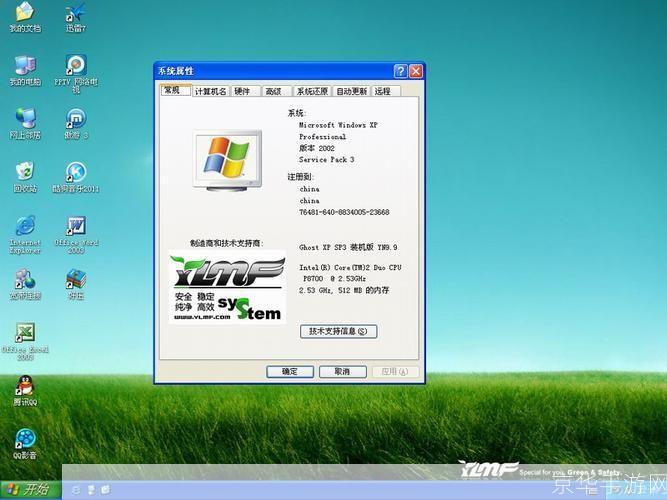667x500 pixels.
Task: Open the 网上邻居 desktop icon
Action: tap(25, 124)
